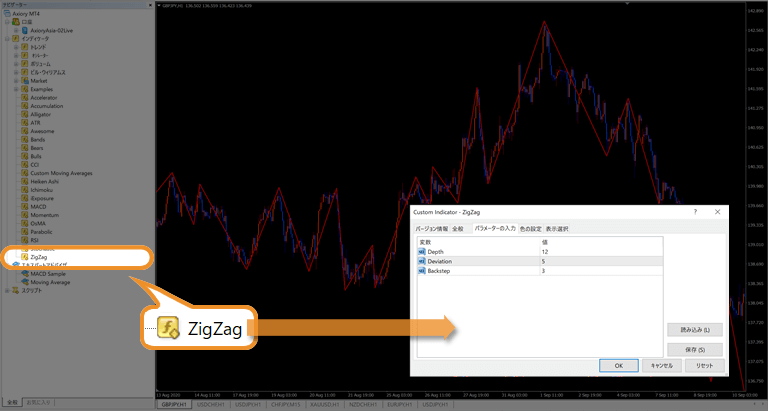Click the Backstep parameter variable icon
Screen dimensions: 768x411
(x=422, y=271)
